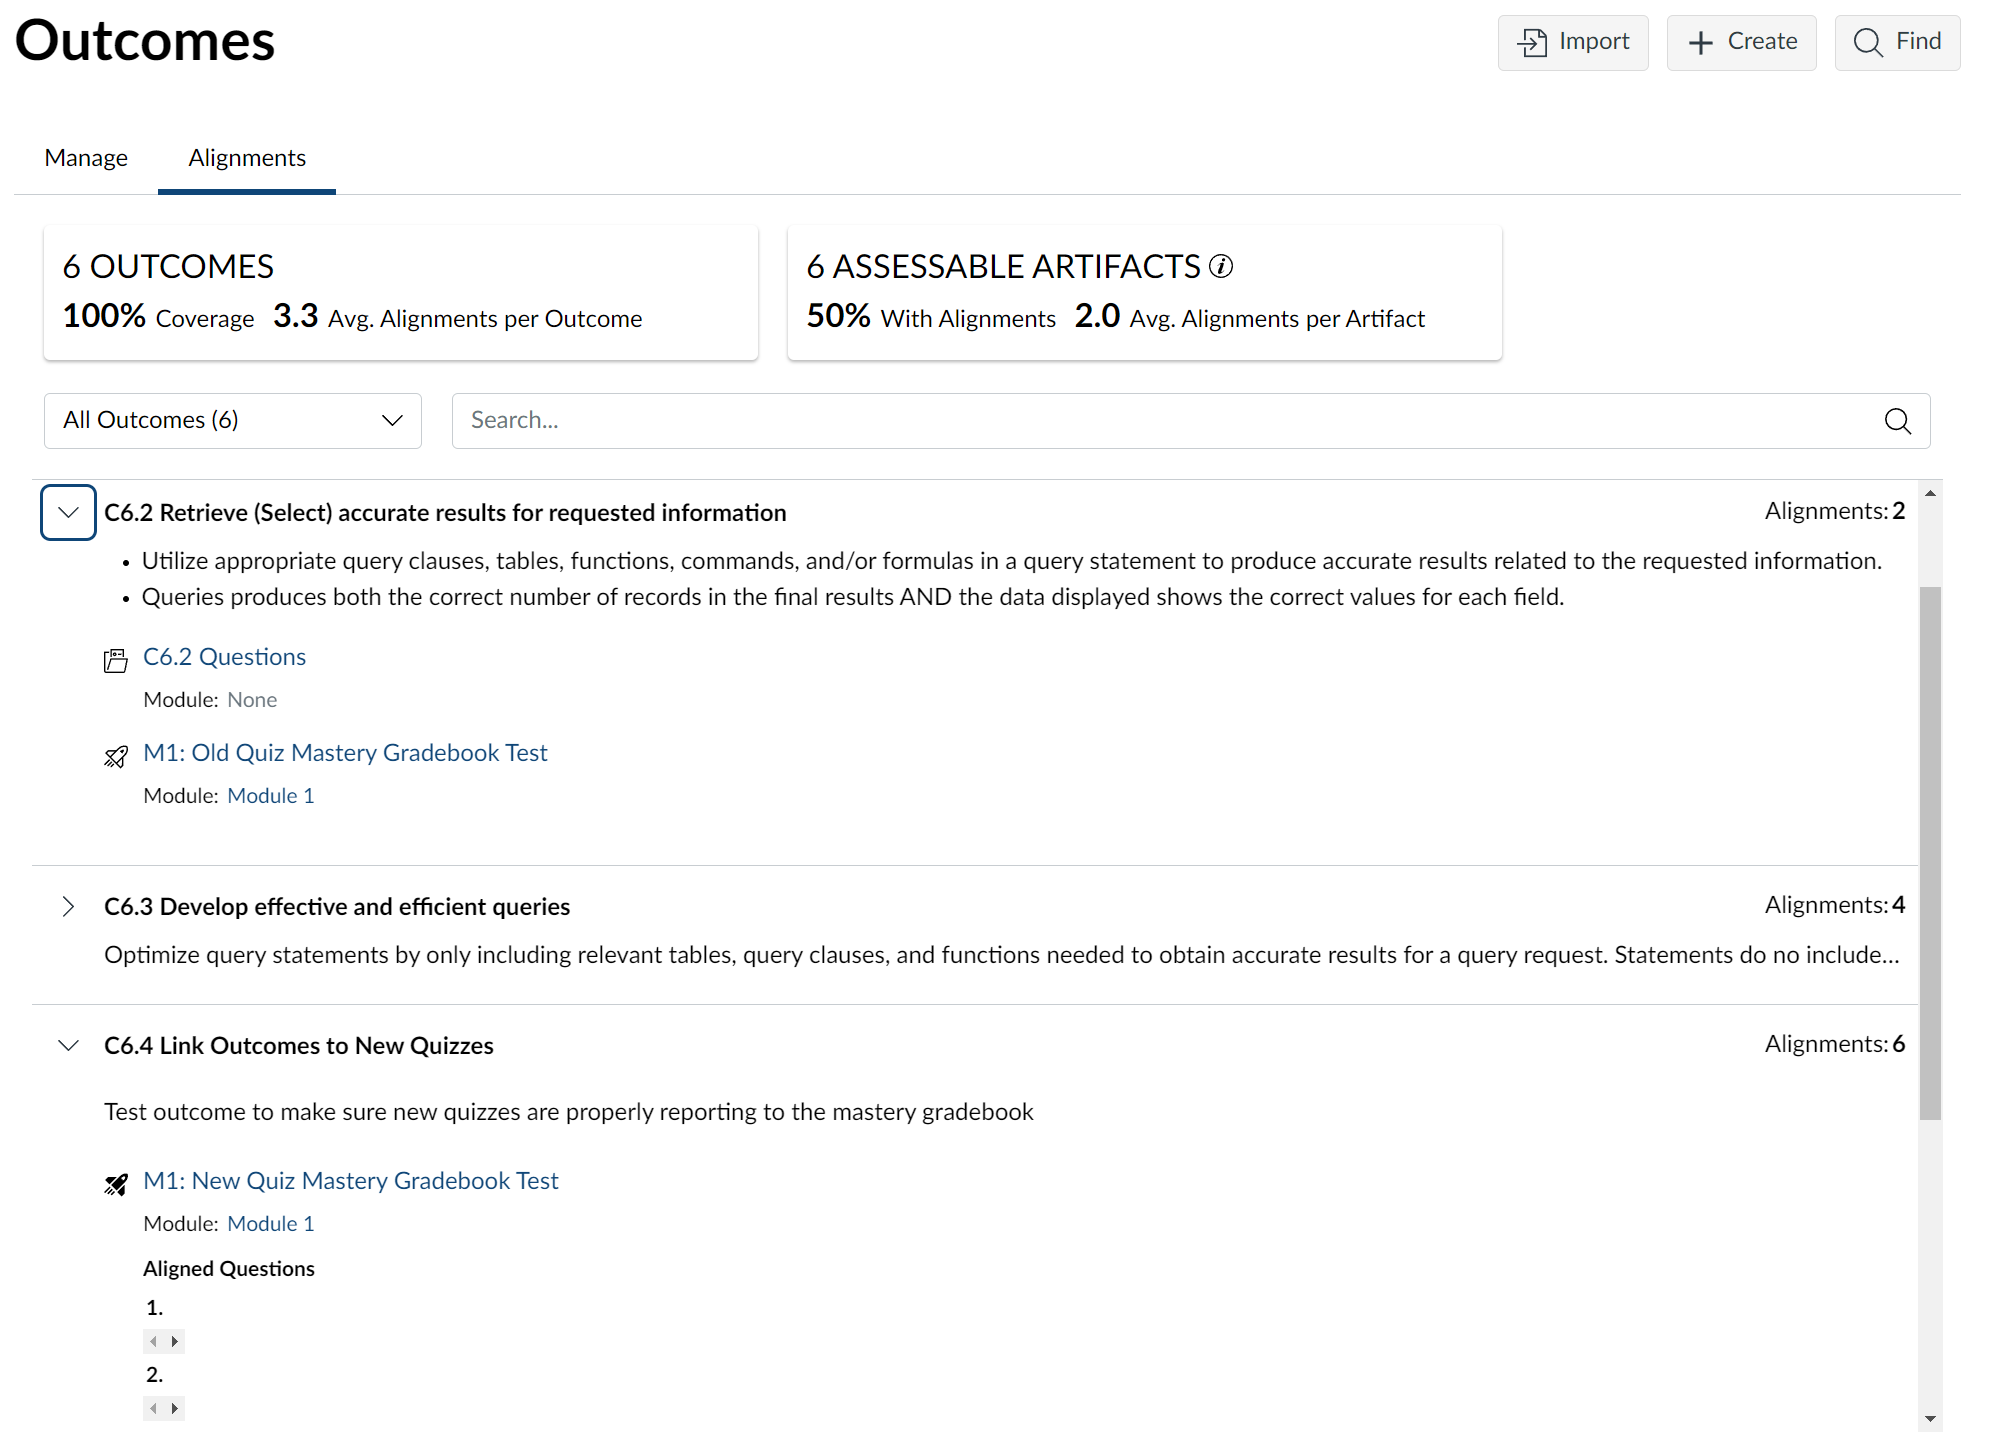Image resolution: width=1994 pixels, height=1450 pixels.
Task: Click the Assessable Artifacts info icon
Action: 1221,266
